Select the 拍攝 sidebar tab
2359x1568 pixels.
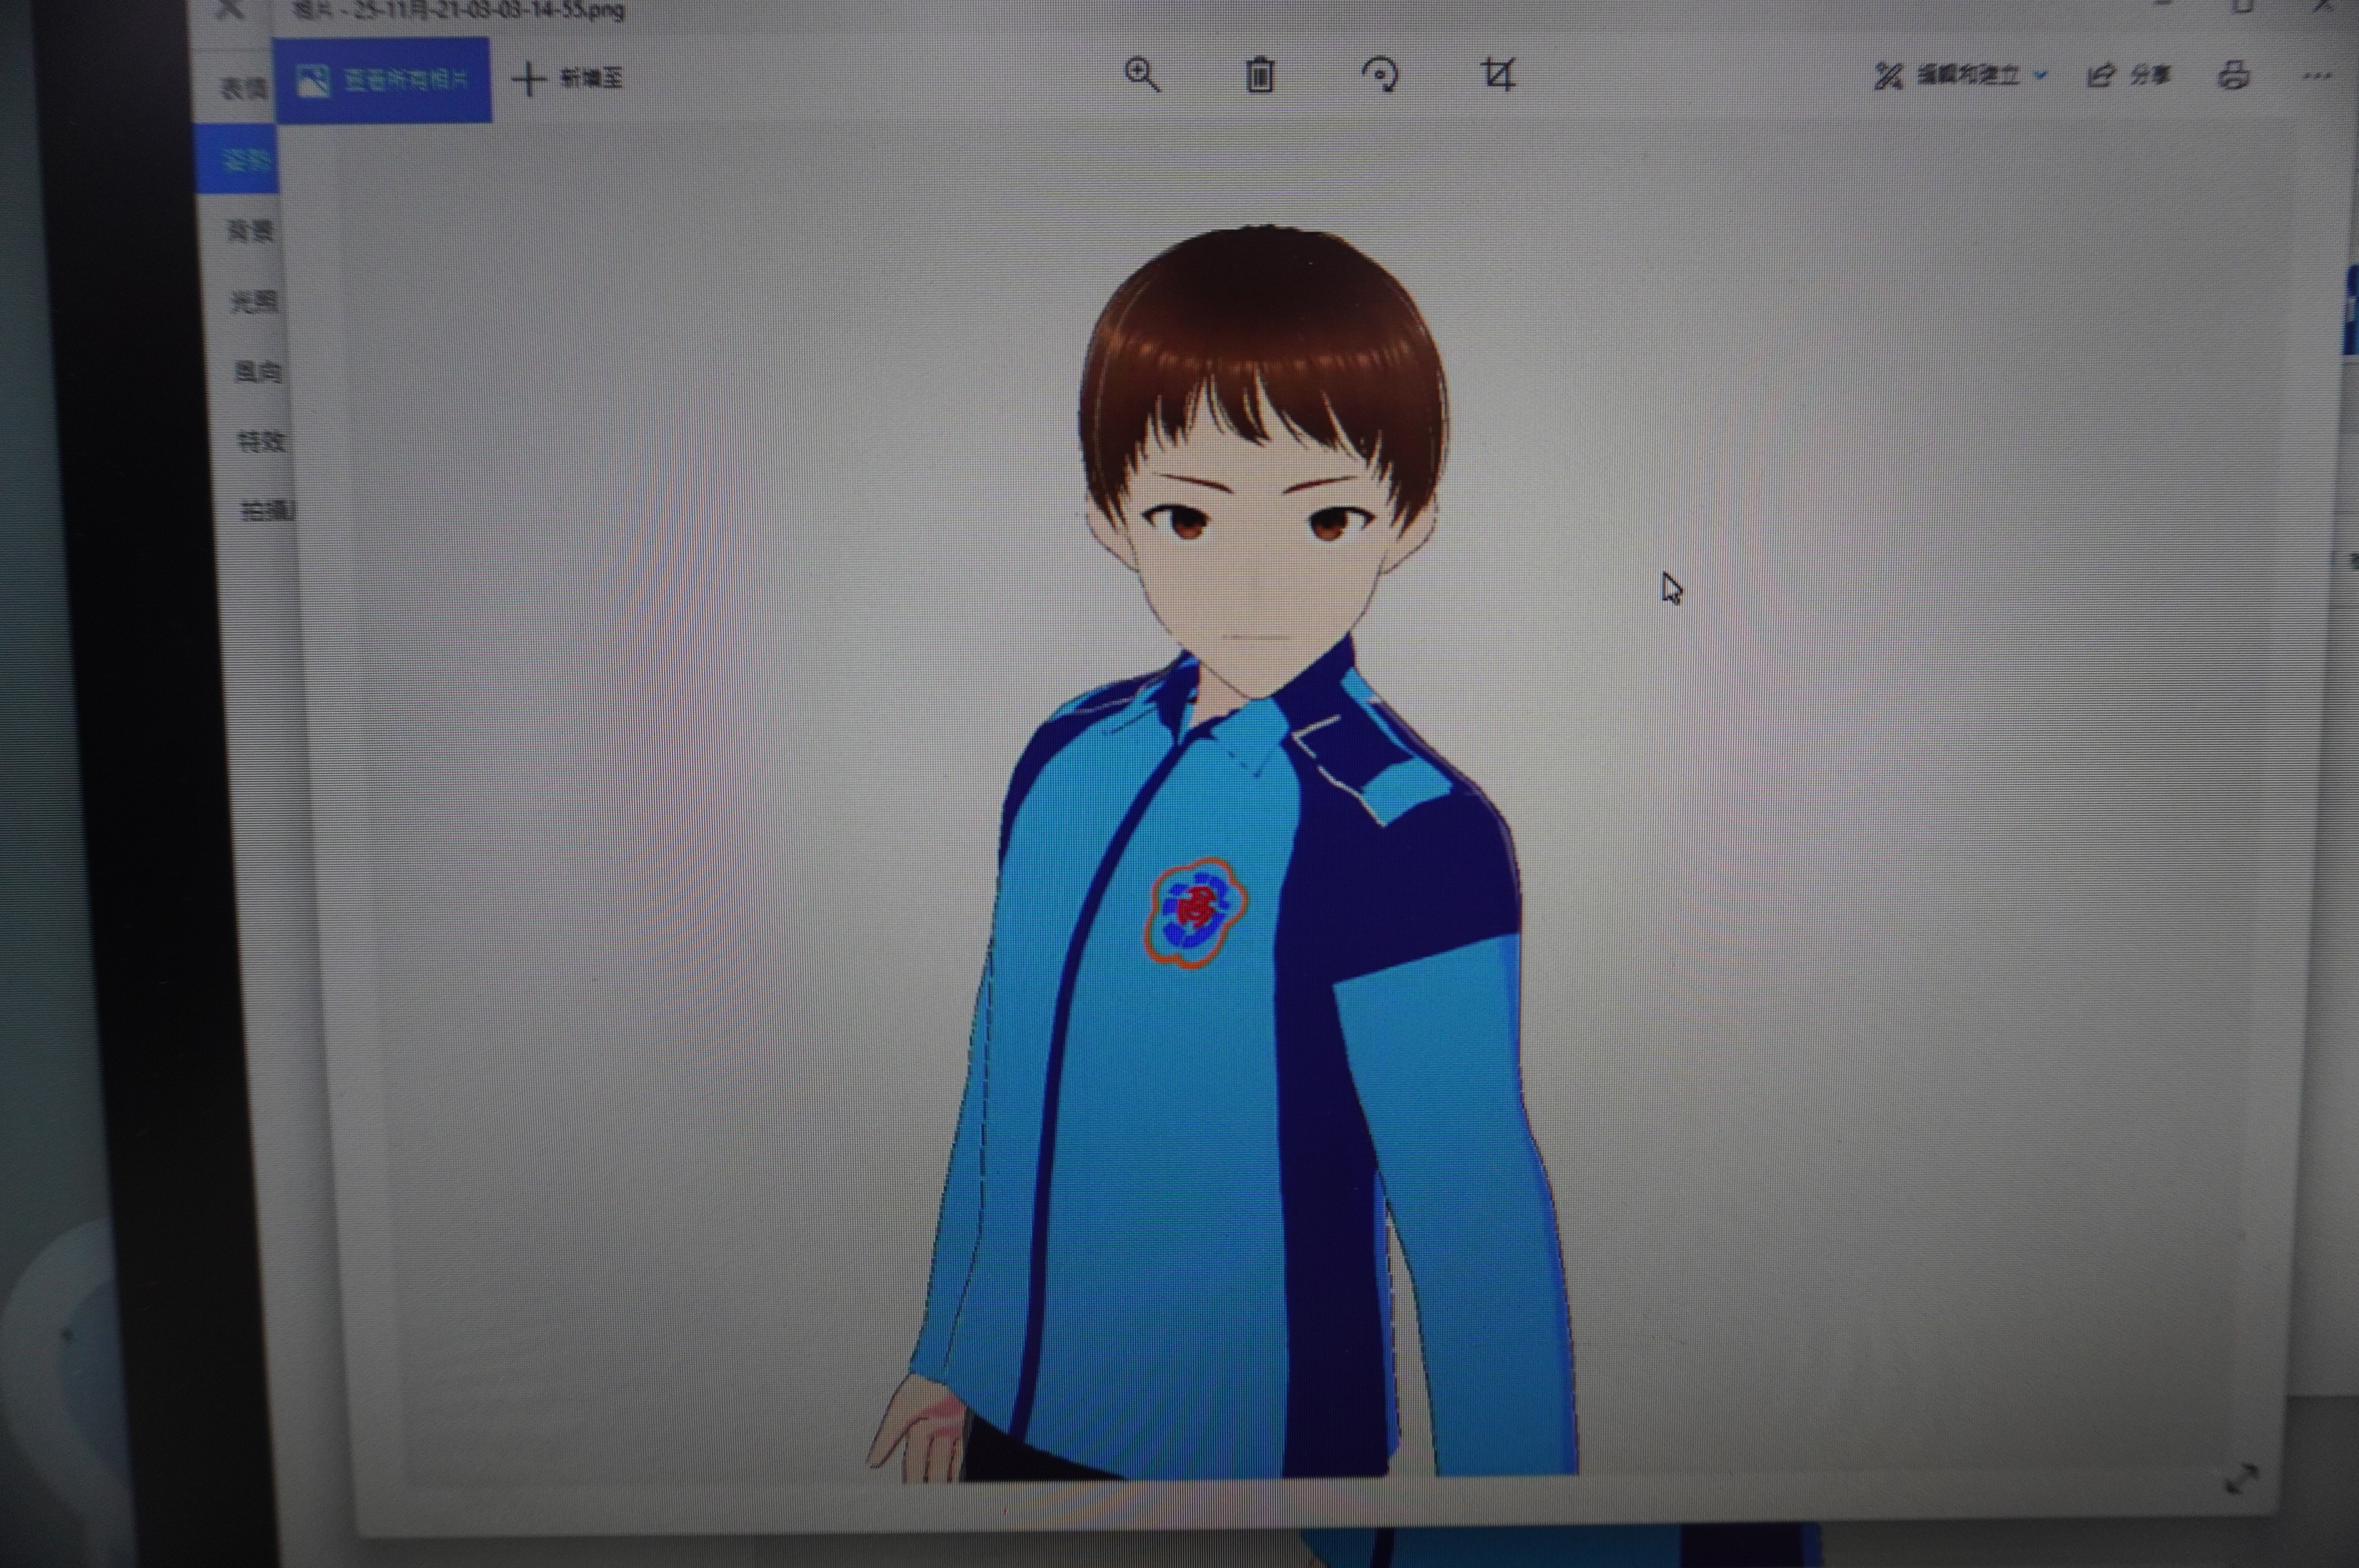point(267,512)
